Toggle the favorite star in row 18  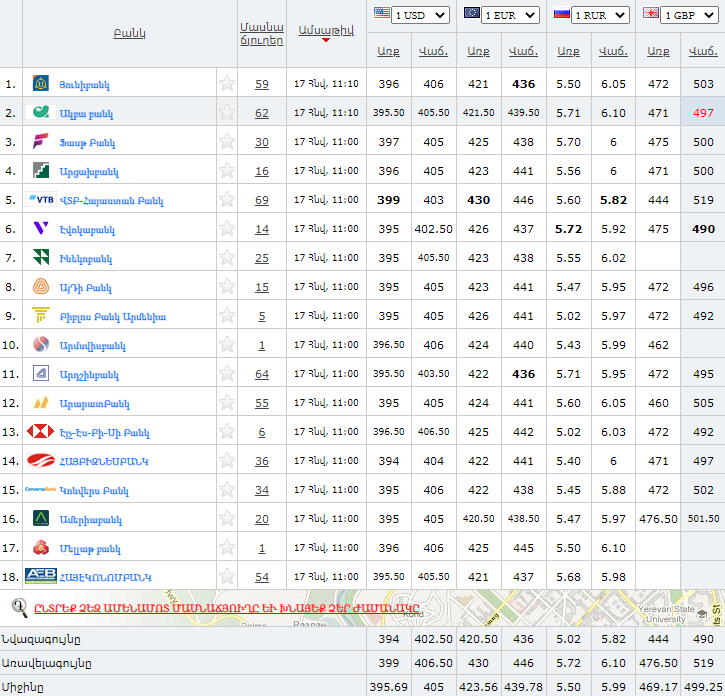227,576
